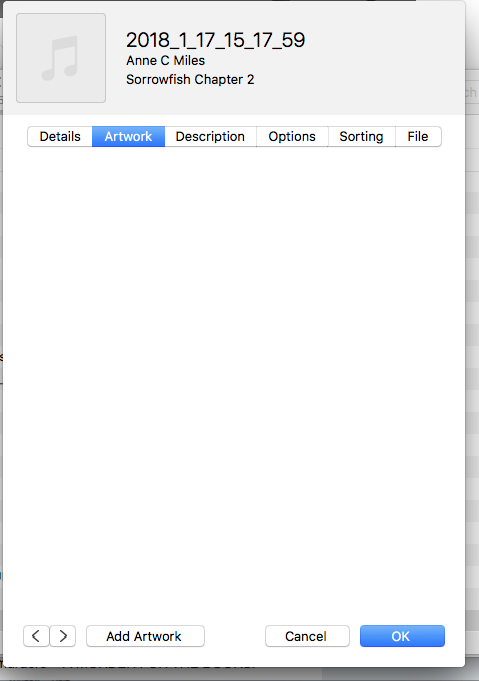
Task: Show the File tab
Action: pyautogui.click(x=418, y=136)
